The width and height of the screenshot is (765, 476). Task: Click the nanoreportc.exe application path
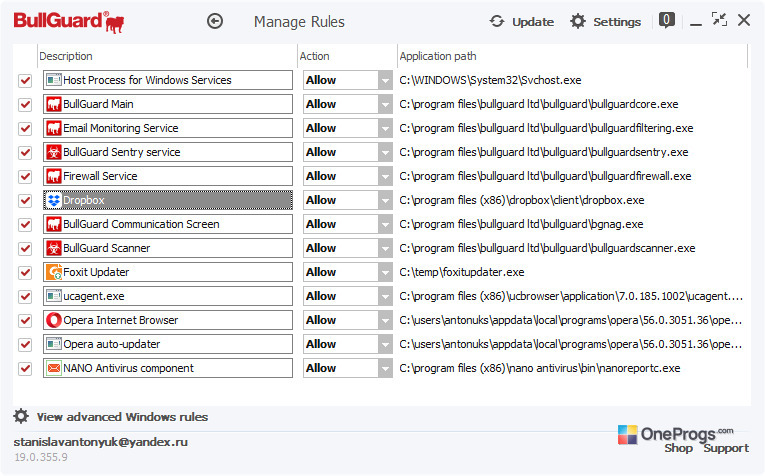pos(540,368)
